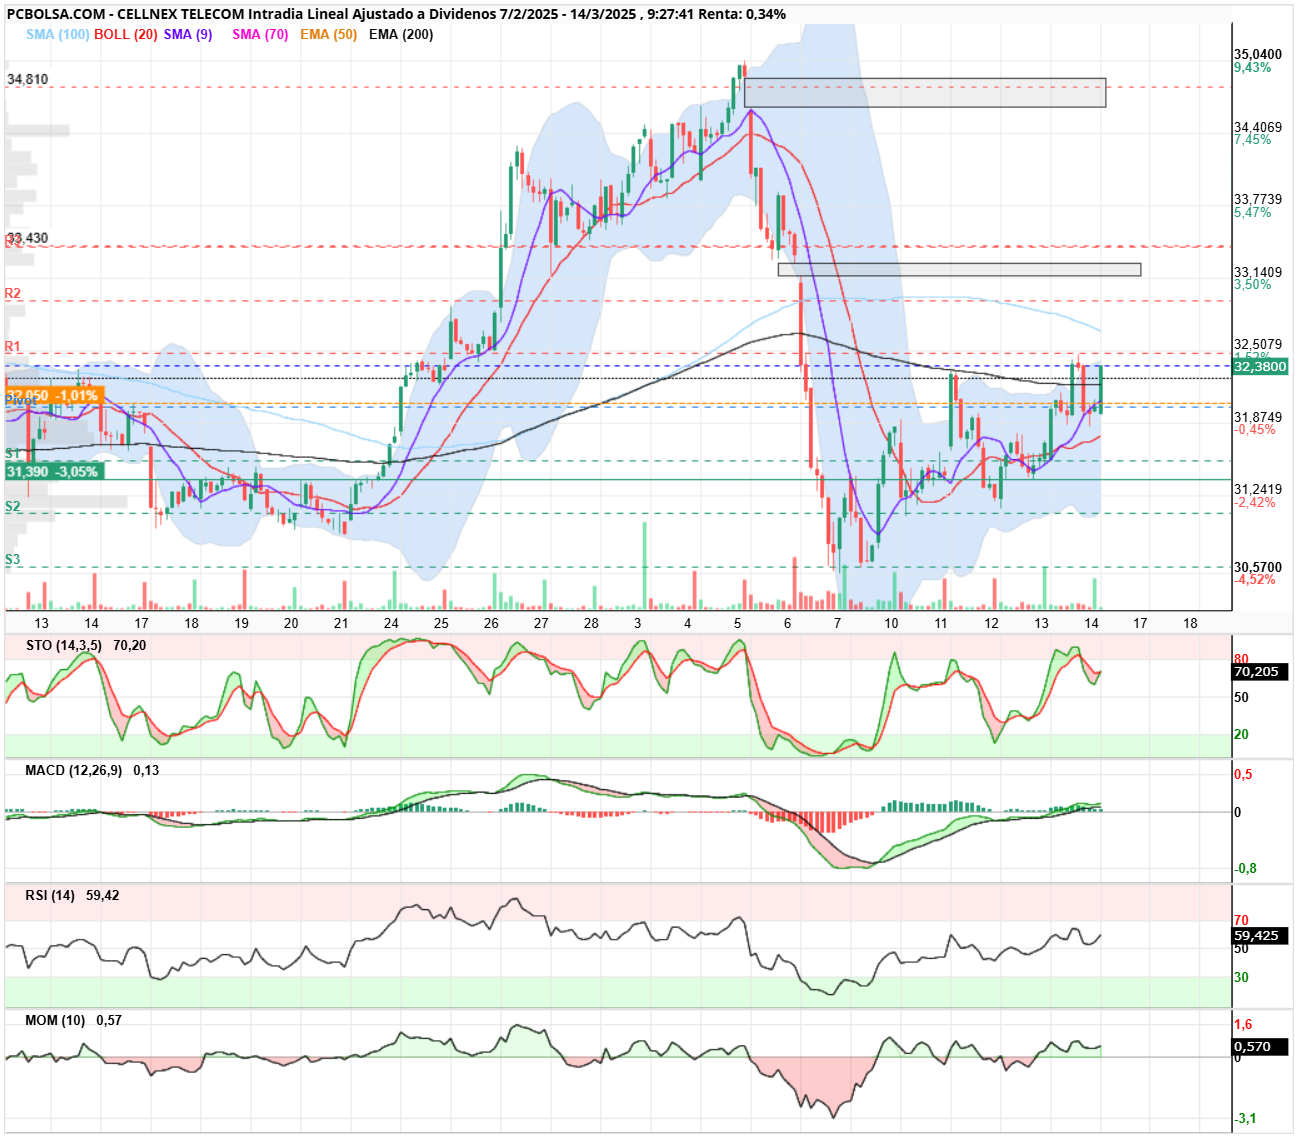Click date axis label 28
Image resolution: width=1298 pixels, height=1138 pixels.
click(x=591, y=623)
